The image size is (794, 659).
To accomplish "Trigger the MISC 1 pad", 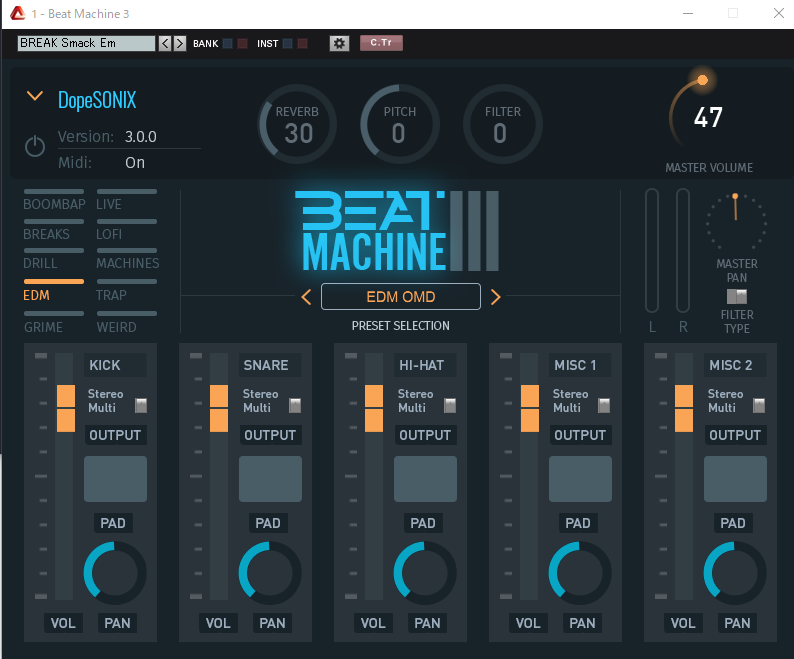I will pos(580,479).
